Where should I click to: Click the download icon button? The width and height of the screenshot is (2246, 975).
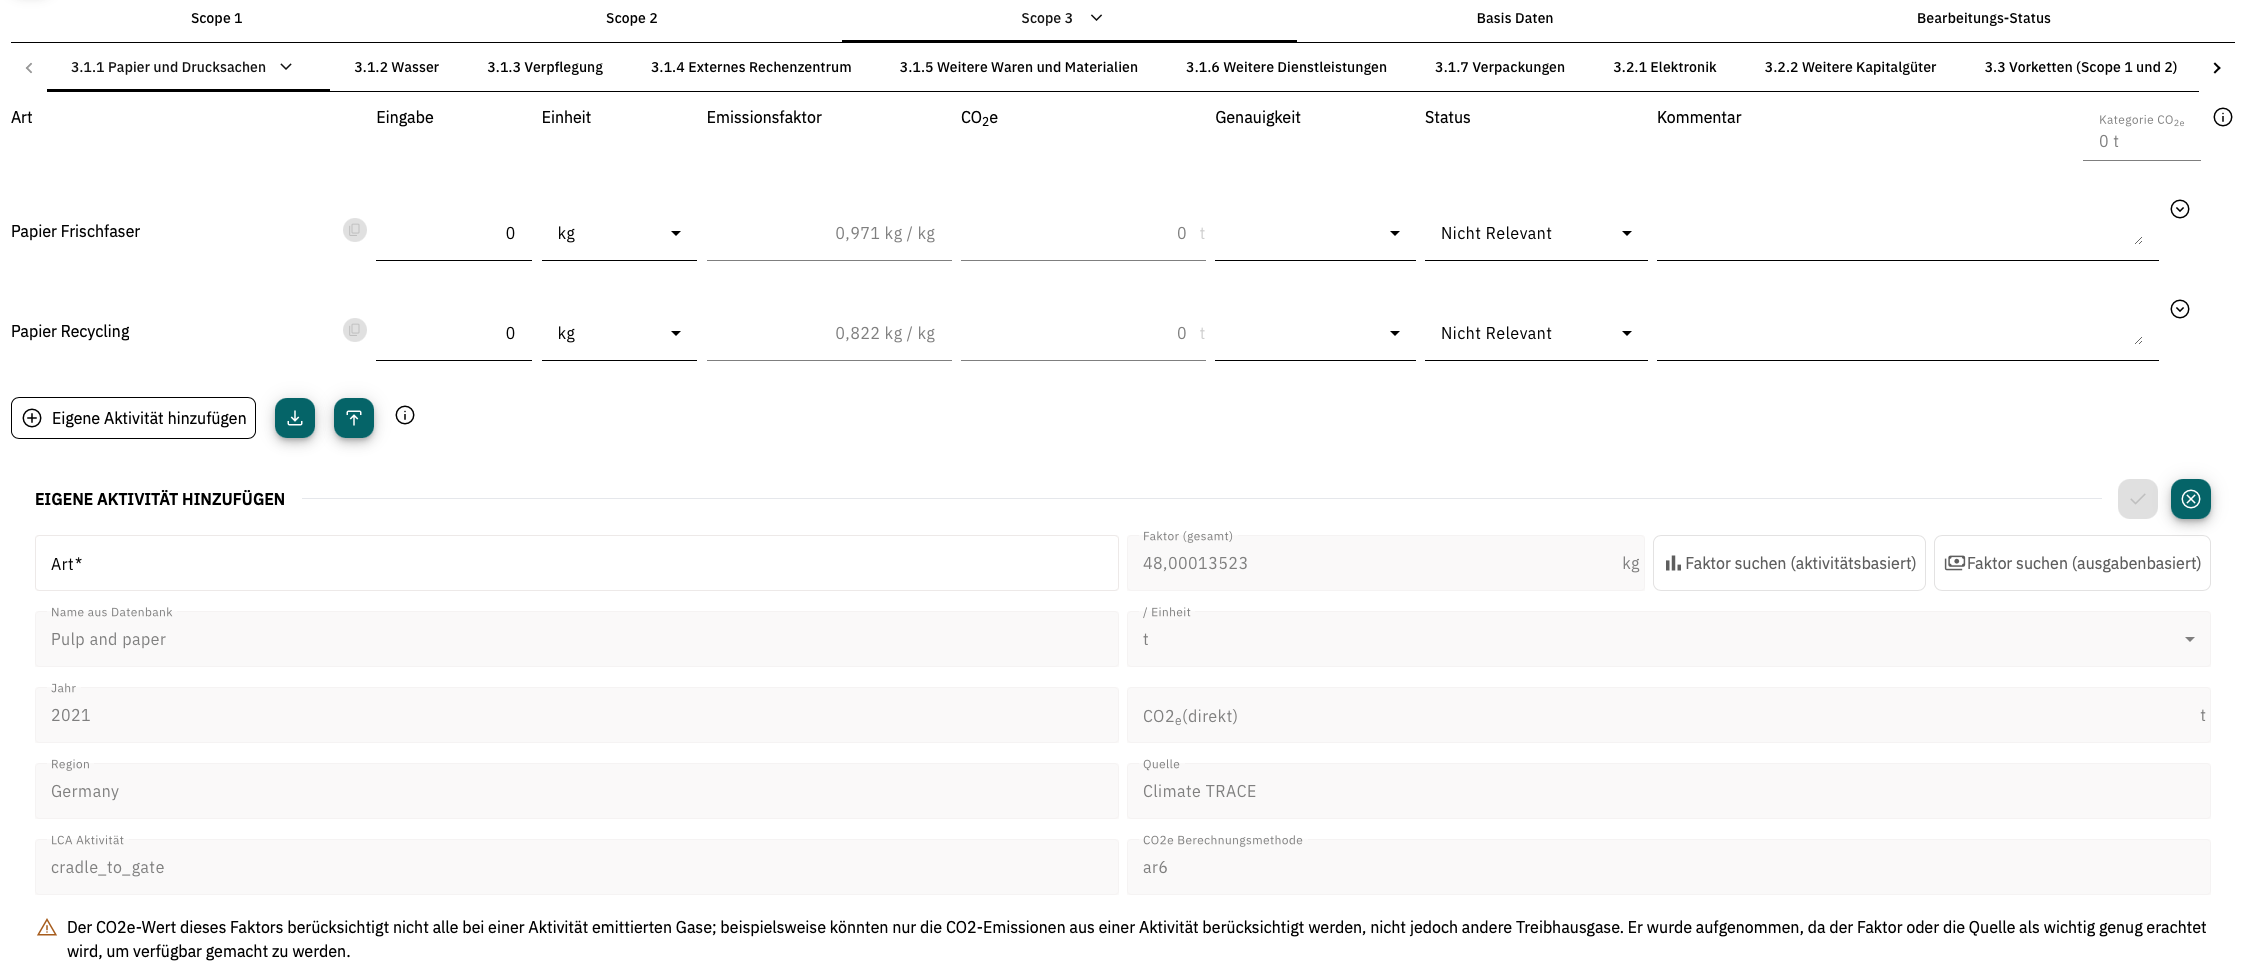(295, 418)
